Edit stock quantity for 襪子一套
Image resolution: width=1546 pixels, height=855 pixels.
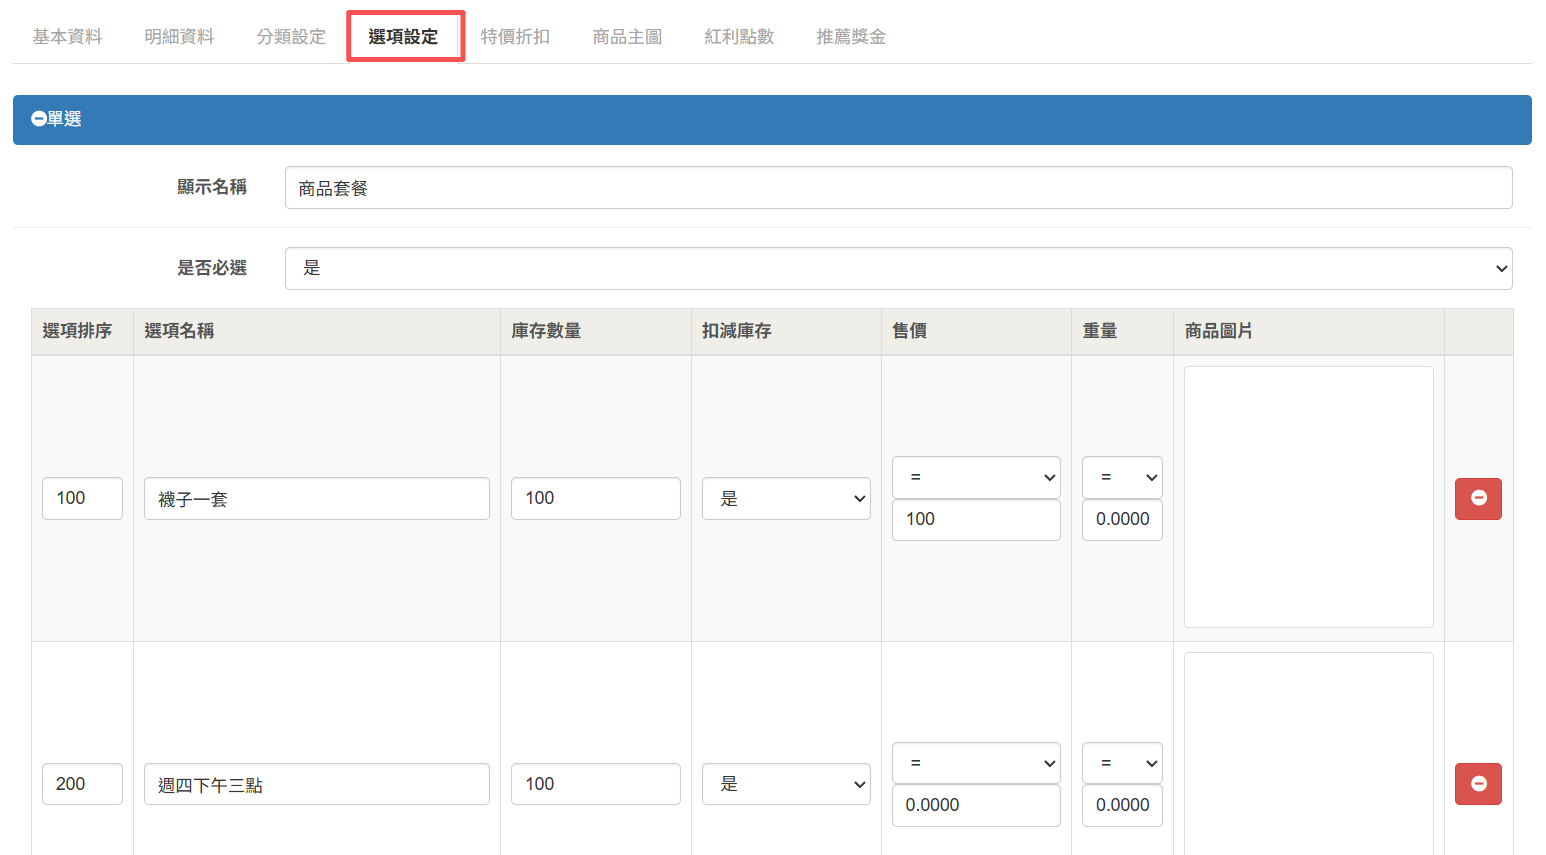596,498
